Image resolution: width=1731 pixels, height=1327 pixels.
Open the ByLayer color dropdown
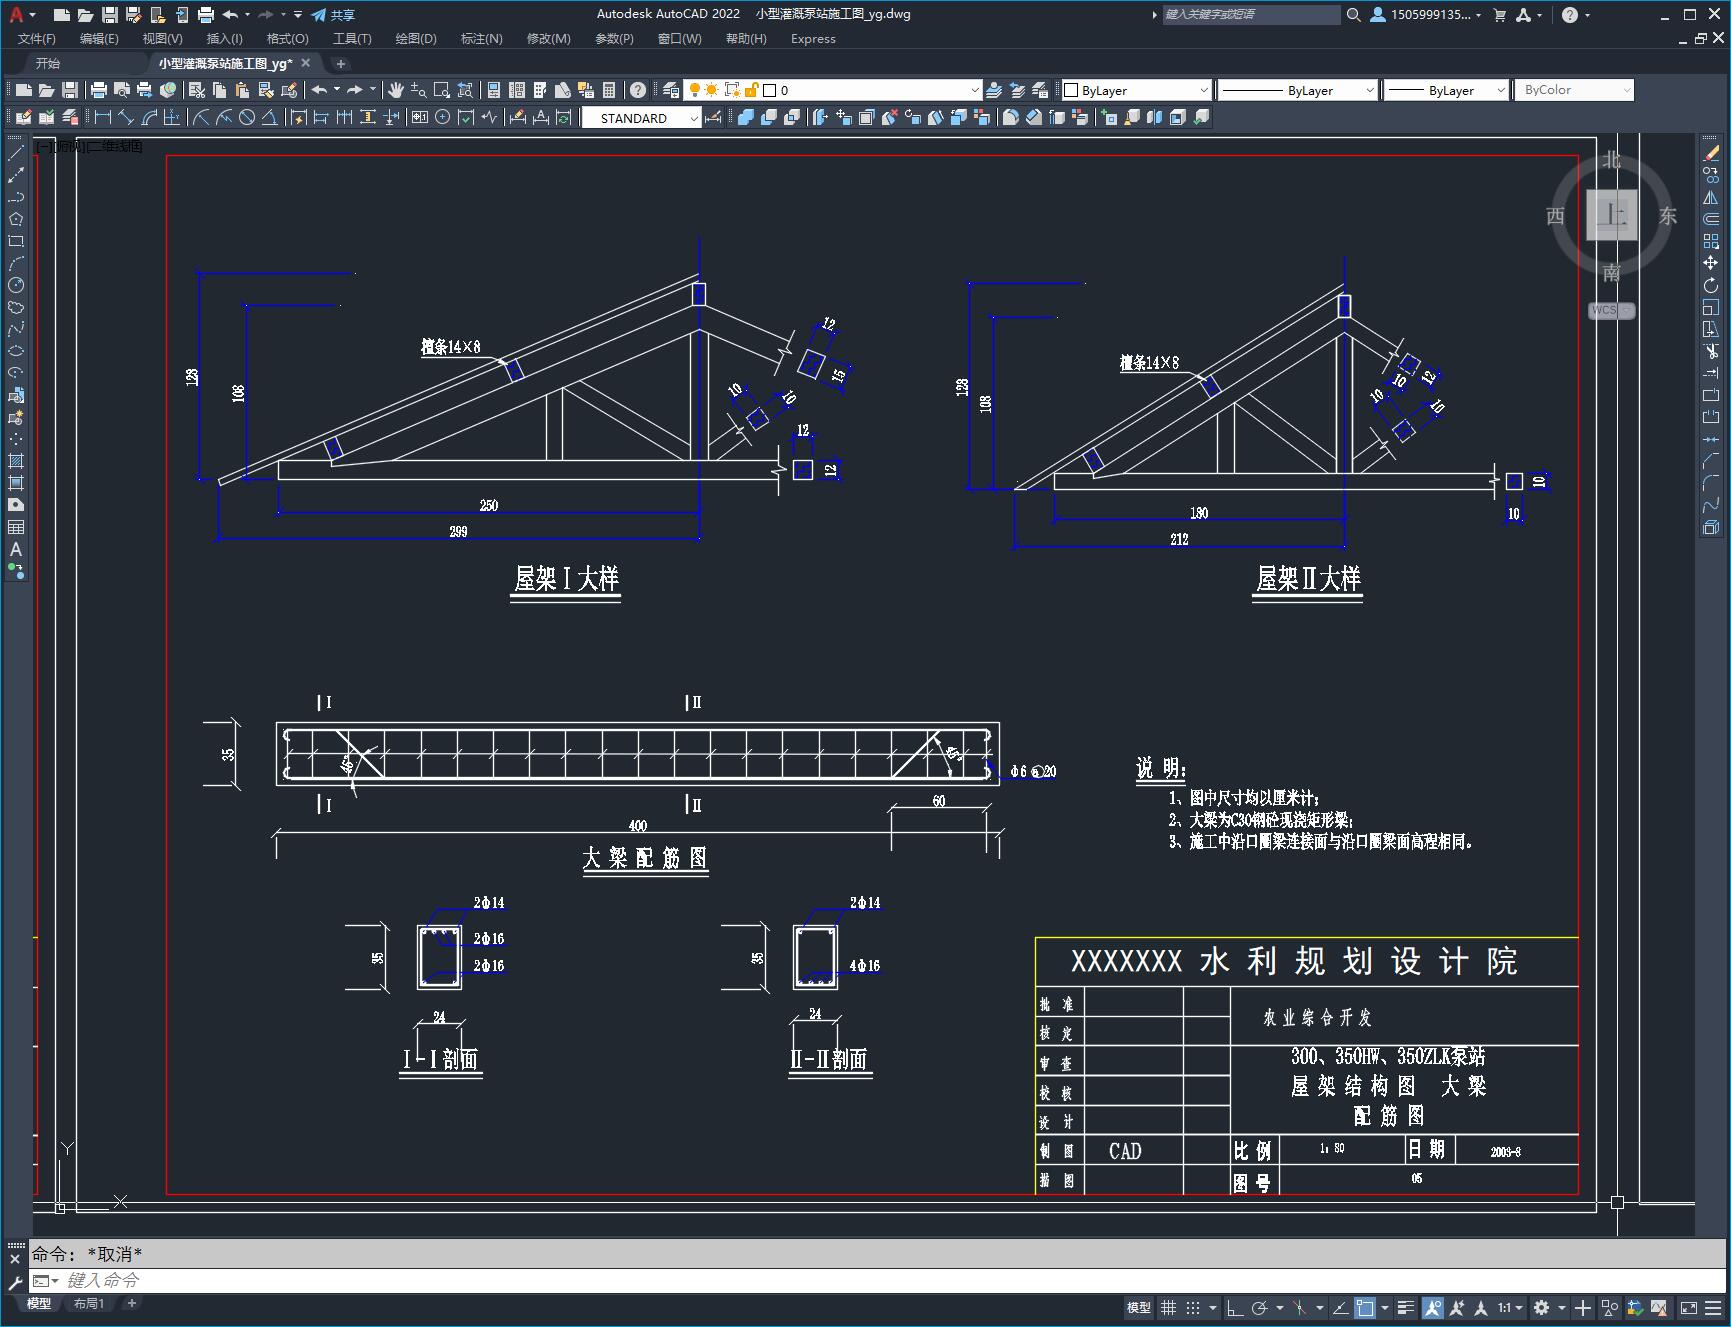1136,90
